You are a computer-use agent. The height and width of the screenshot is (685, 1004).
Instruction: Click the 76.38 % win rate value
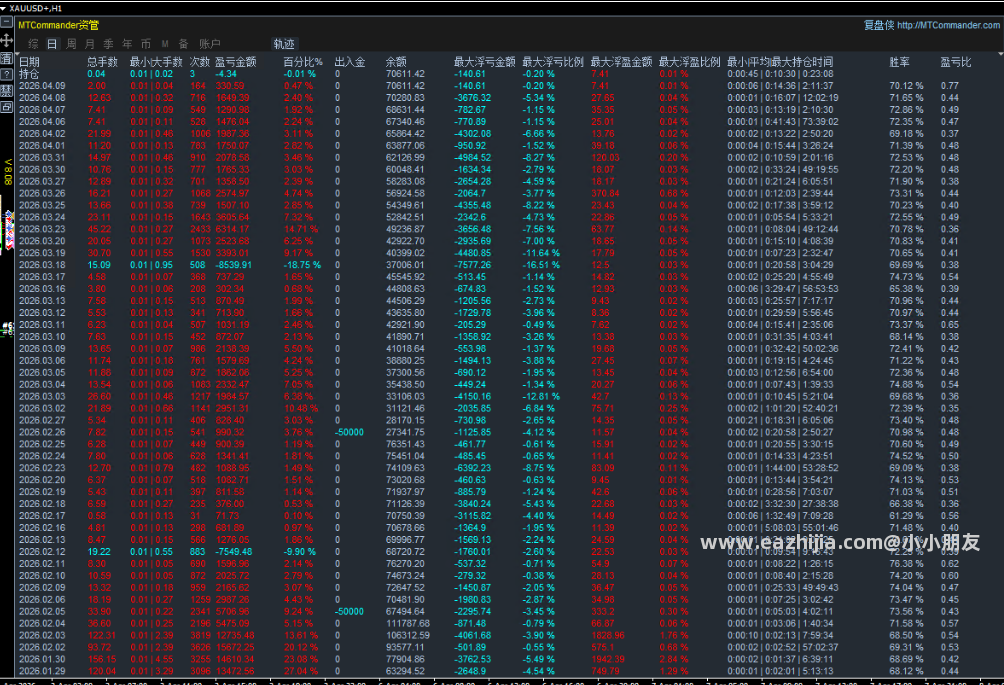pos(907,563)
